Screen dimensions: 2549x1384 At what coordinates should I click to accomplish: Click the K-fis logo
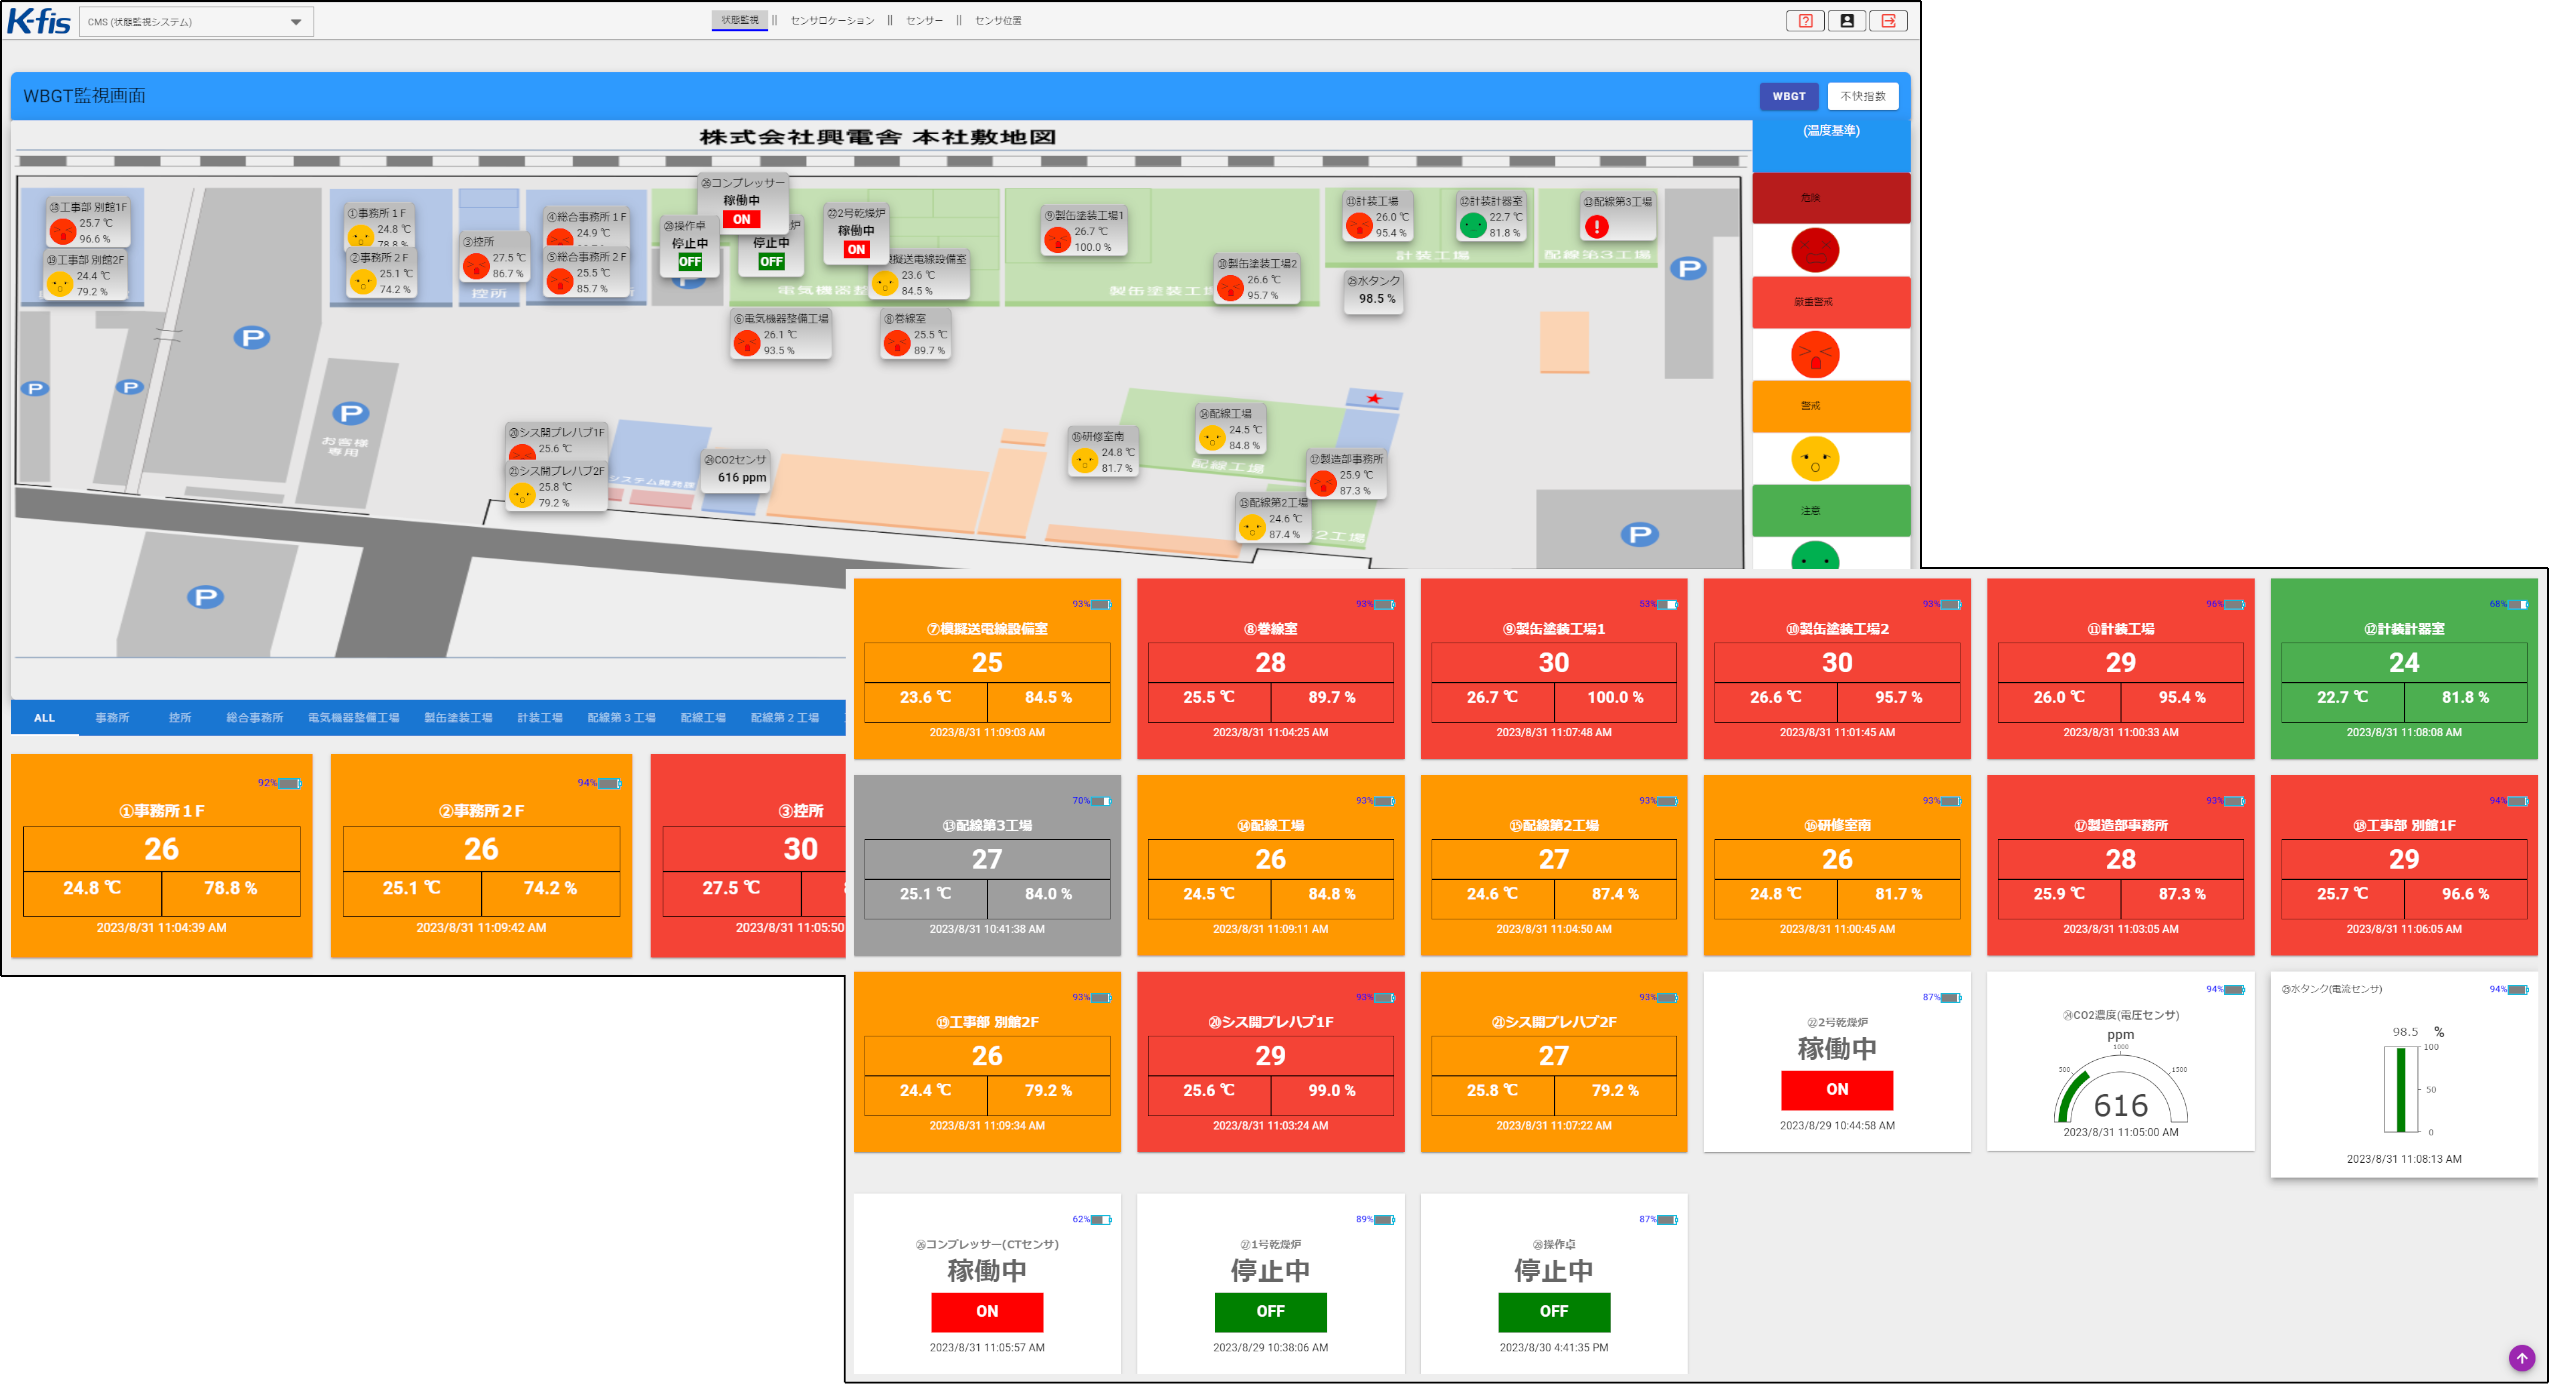(x=38, y=21)
